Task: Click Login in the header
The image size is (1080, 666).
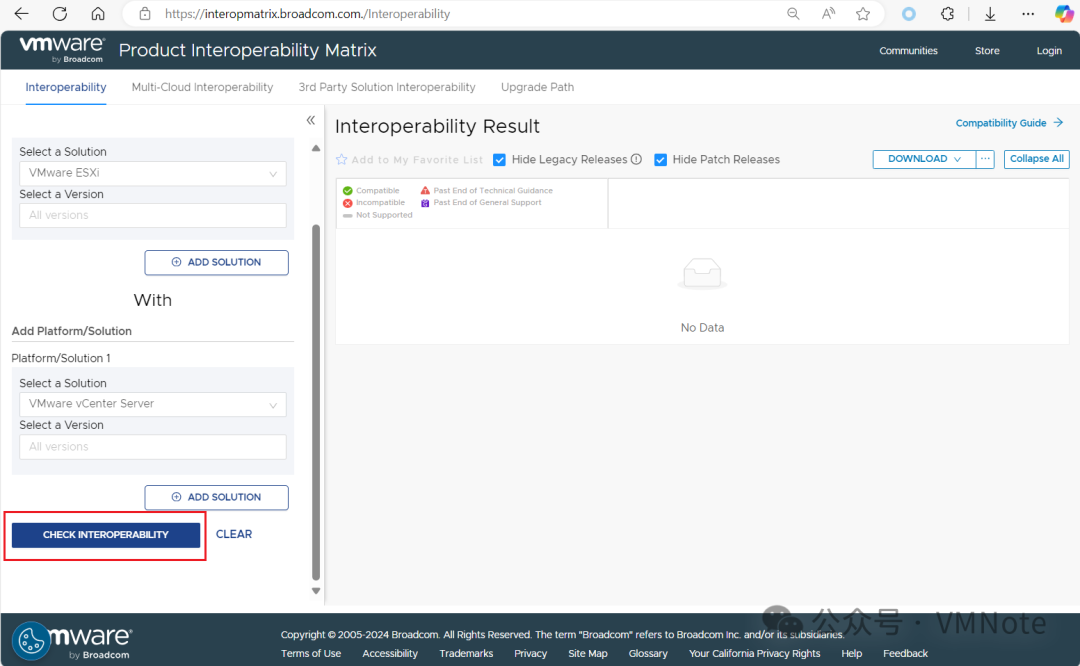Action: click(x=1049, y=51)
